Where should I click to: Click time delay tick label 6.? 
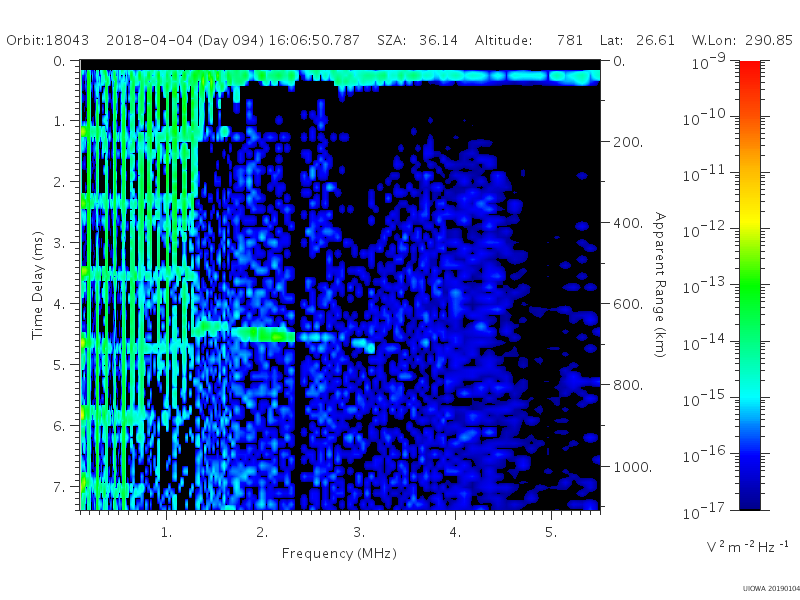tap(59, 426)
